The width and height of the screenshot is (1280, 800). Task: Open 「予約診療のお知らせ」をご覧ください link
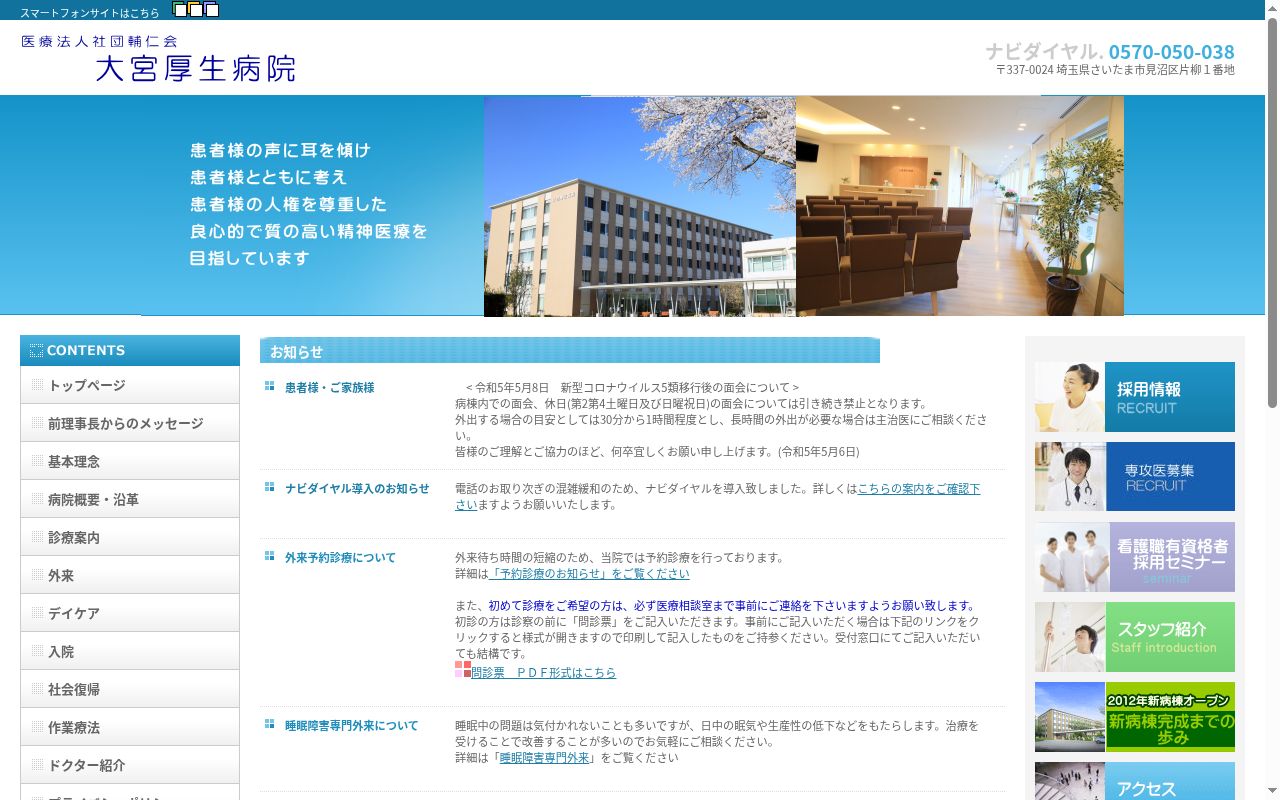click(x=589, y=574)
